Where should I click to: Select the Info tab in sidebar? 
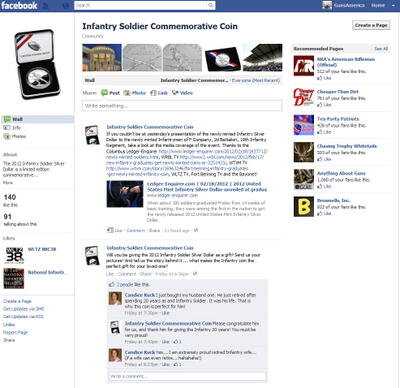(x=17, y=128)
